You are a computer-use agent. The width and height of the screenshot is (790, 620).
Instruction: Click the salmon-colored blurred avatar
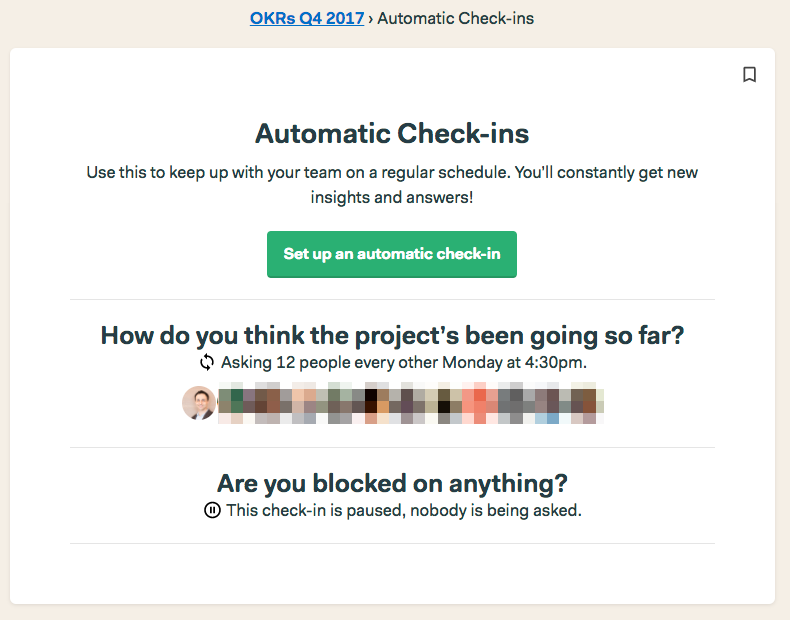point(479,403)
